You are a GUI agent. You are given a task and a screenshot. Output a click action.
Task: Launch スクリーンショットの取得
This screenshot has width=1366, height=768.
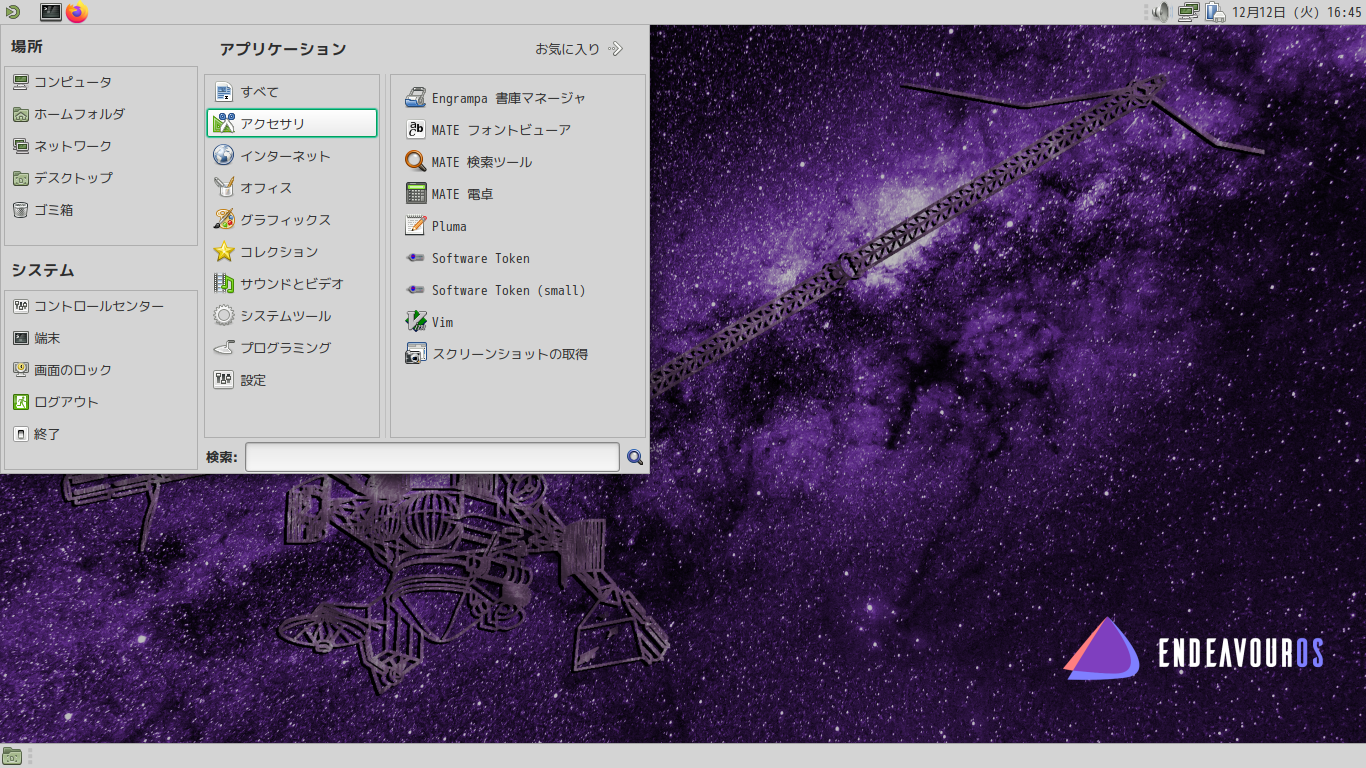coord(517,354)
